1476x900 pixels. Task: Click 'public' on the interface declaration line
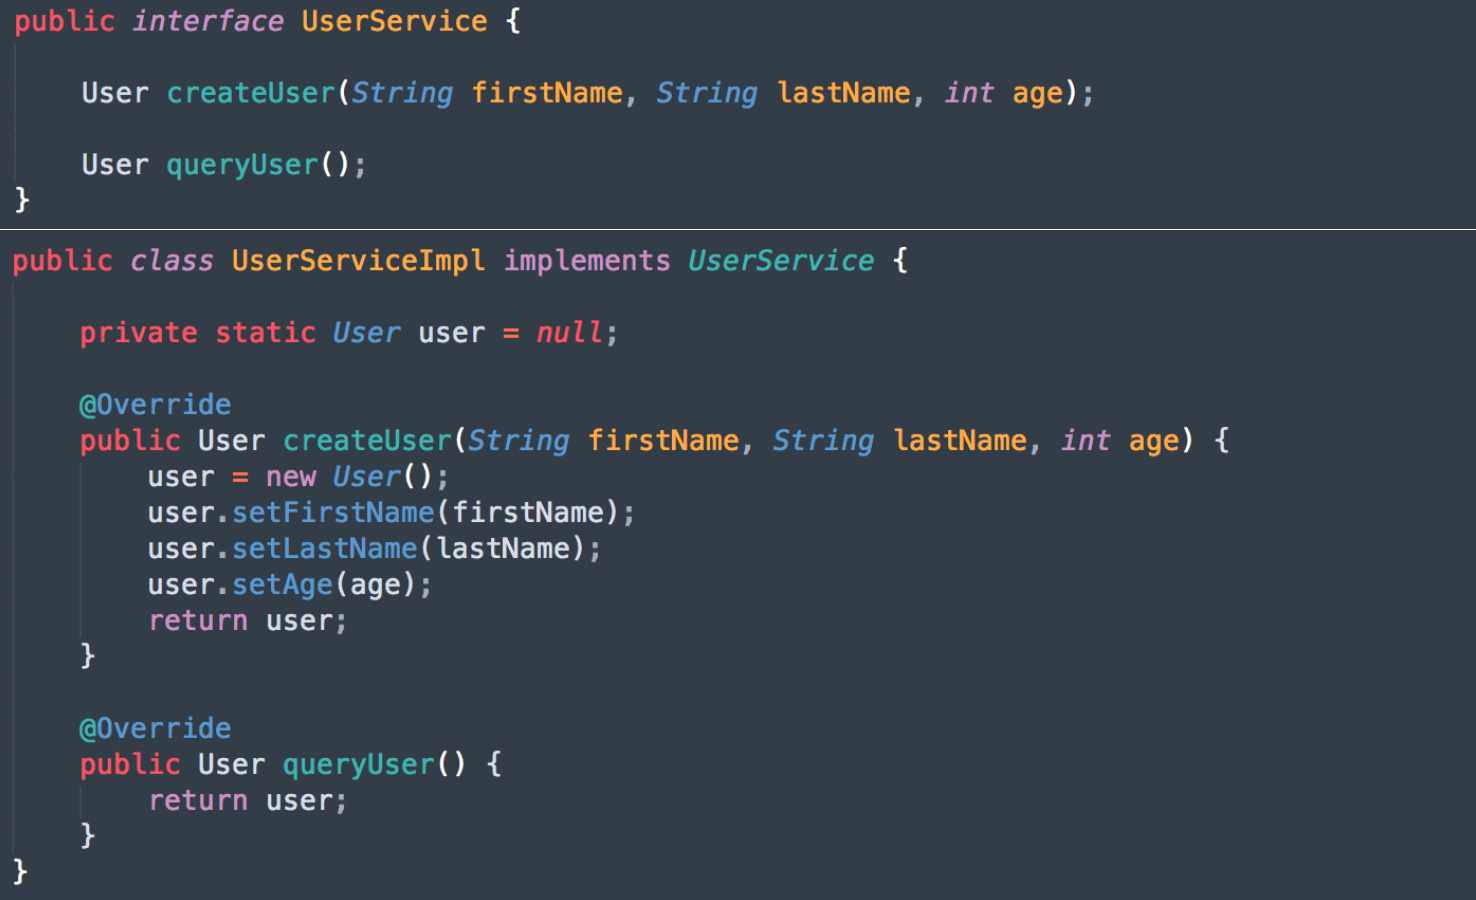[x=65, y=21]
